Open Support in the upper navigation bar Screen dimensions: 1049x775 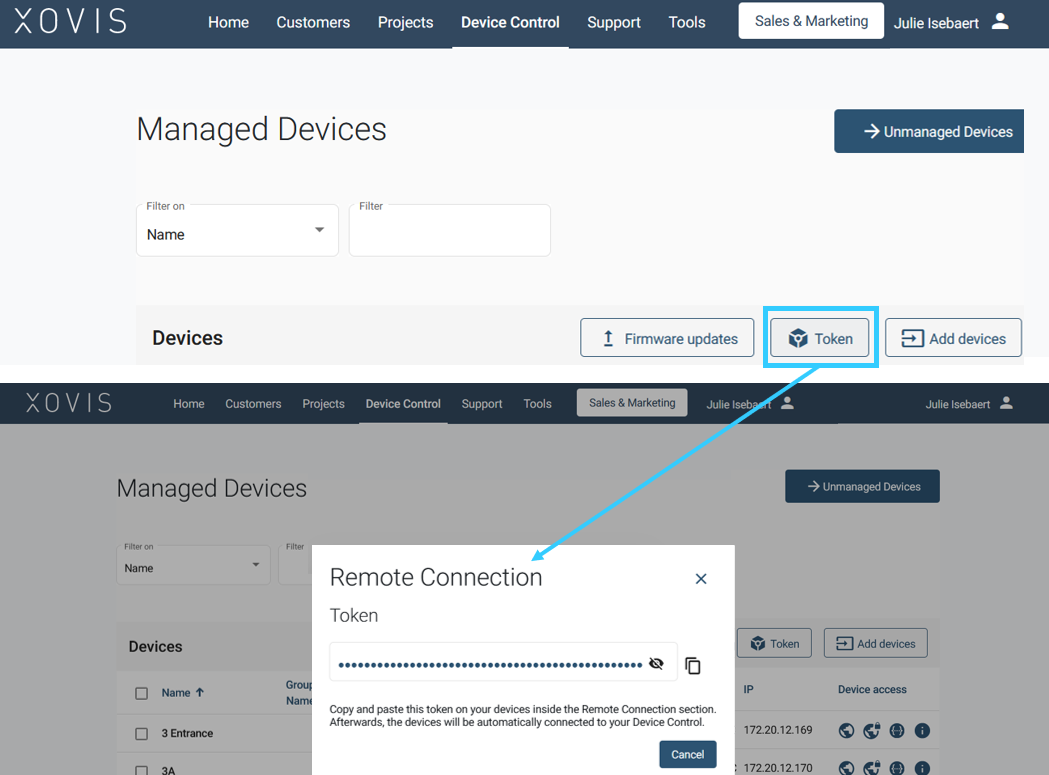614,22
